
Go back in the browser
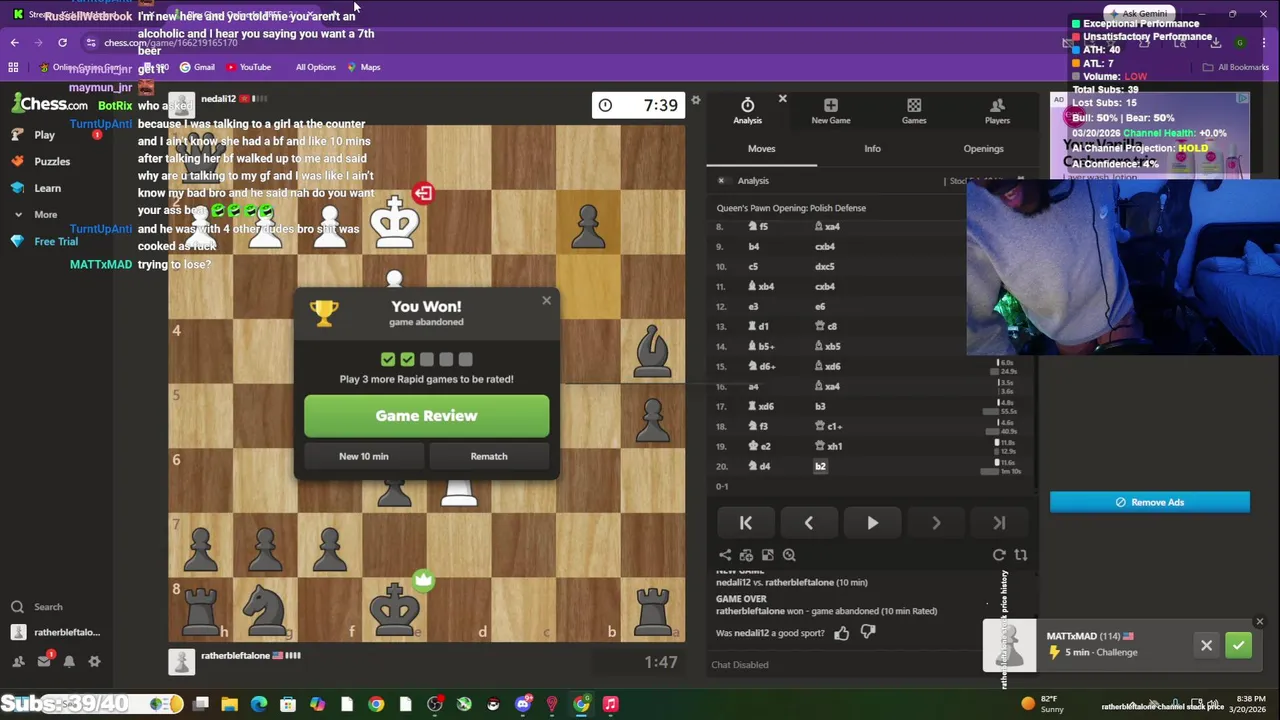pos(14,42)
